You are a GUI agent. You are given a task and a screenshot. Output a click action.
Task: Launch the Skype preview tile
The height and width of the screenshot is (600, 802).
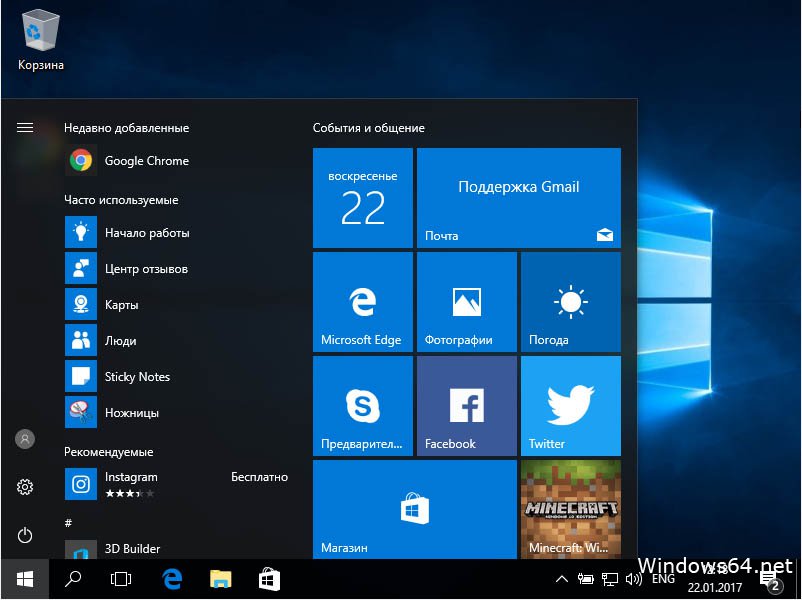click(363, 406)
